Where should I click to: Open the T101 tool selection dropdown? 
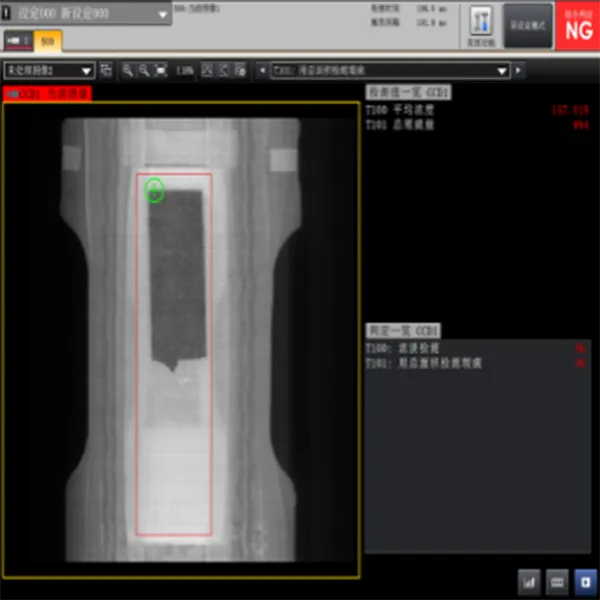coord(390,70)
